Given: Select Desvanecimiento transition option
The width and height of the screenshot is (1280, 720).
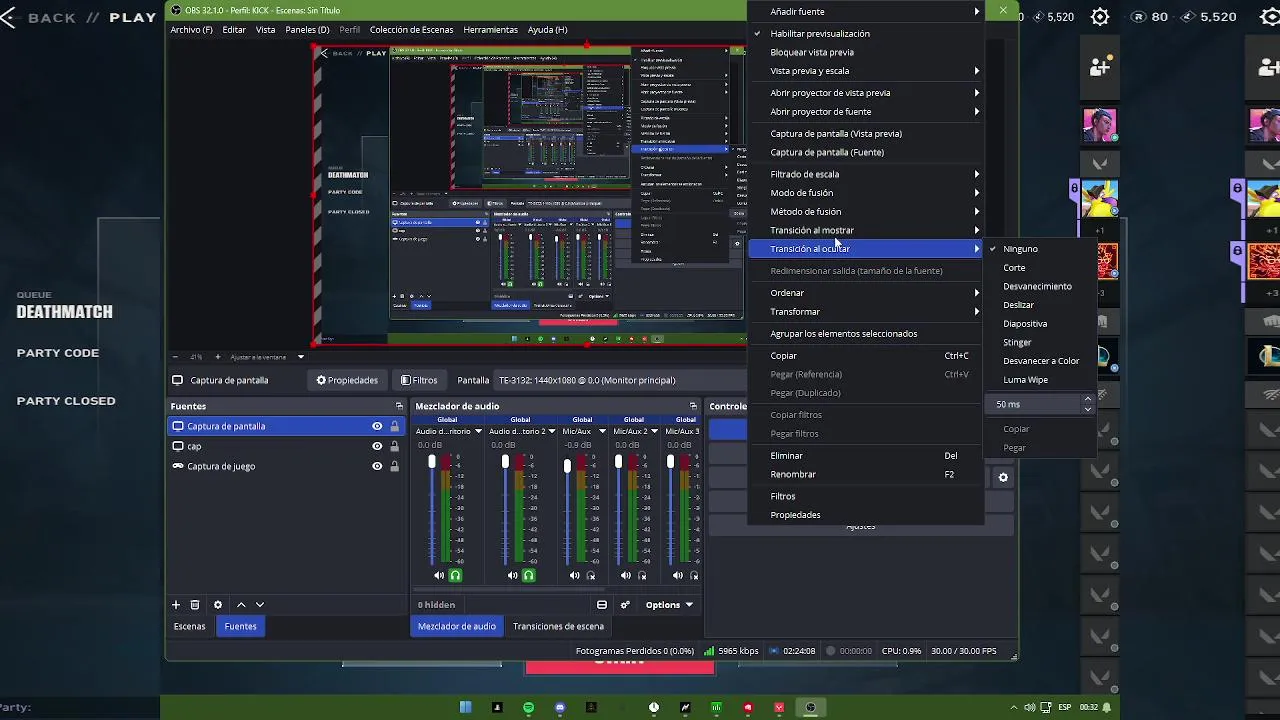Looking at the screenshot, I should coord(1041,286).
